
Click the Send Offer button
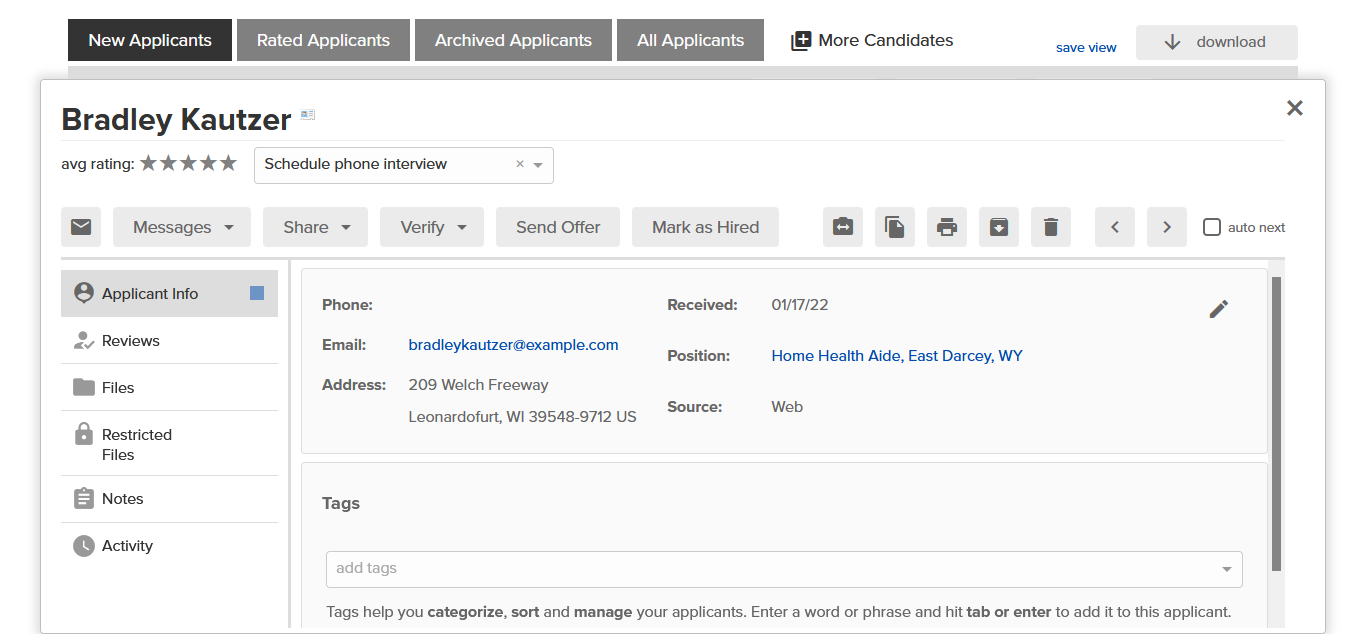(558, 227)
